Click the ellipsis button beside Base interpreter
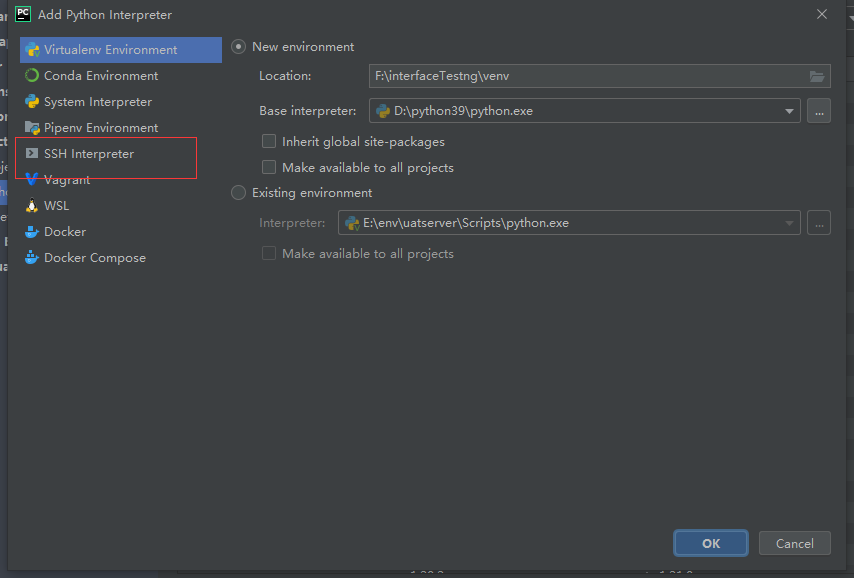This screenshot has height=578, width=854. click(x=819, y=111)
